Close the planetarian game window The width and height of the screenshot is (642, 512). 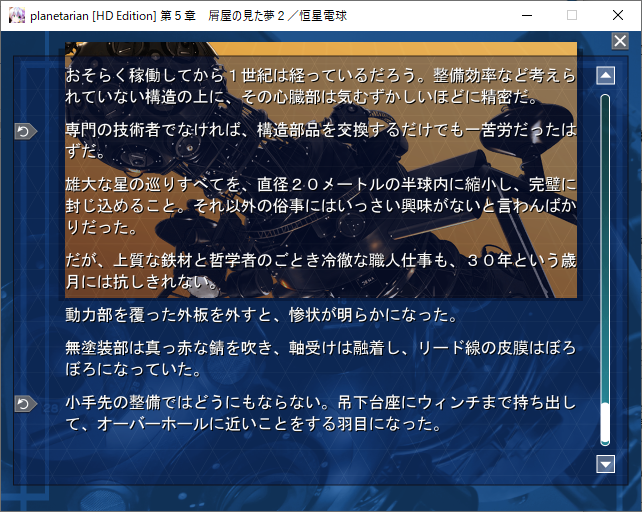coord(618,16)
